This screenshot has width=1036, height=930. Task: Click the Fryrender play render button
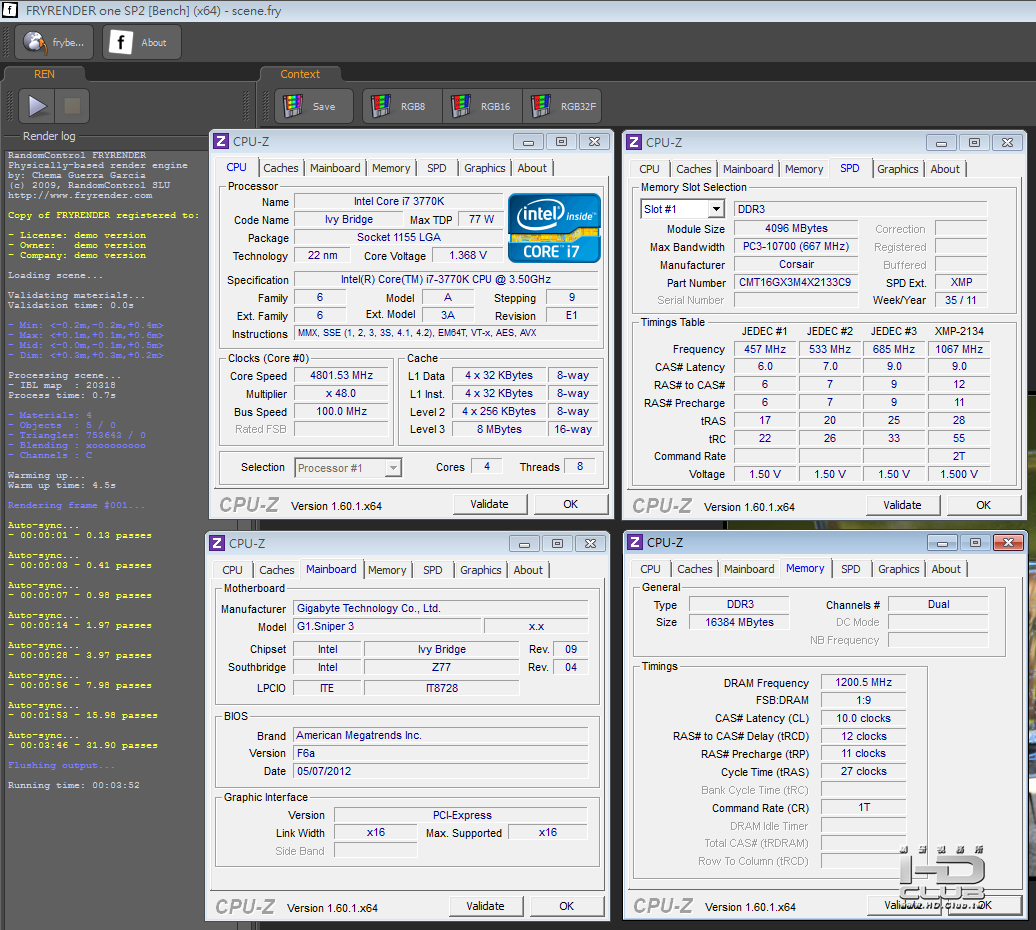point(36,106)
